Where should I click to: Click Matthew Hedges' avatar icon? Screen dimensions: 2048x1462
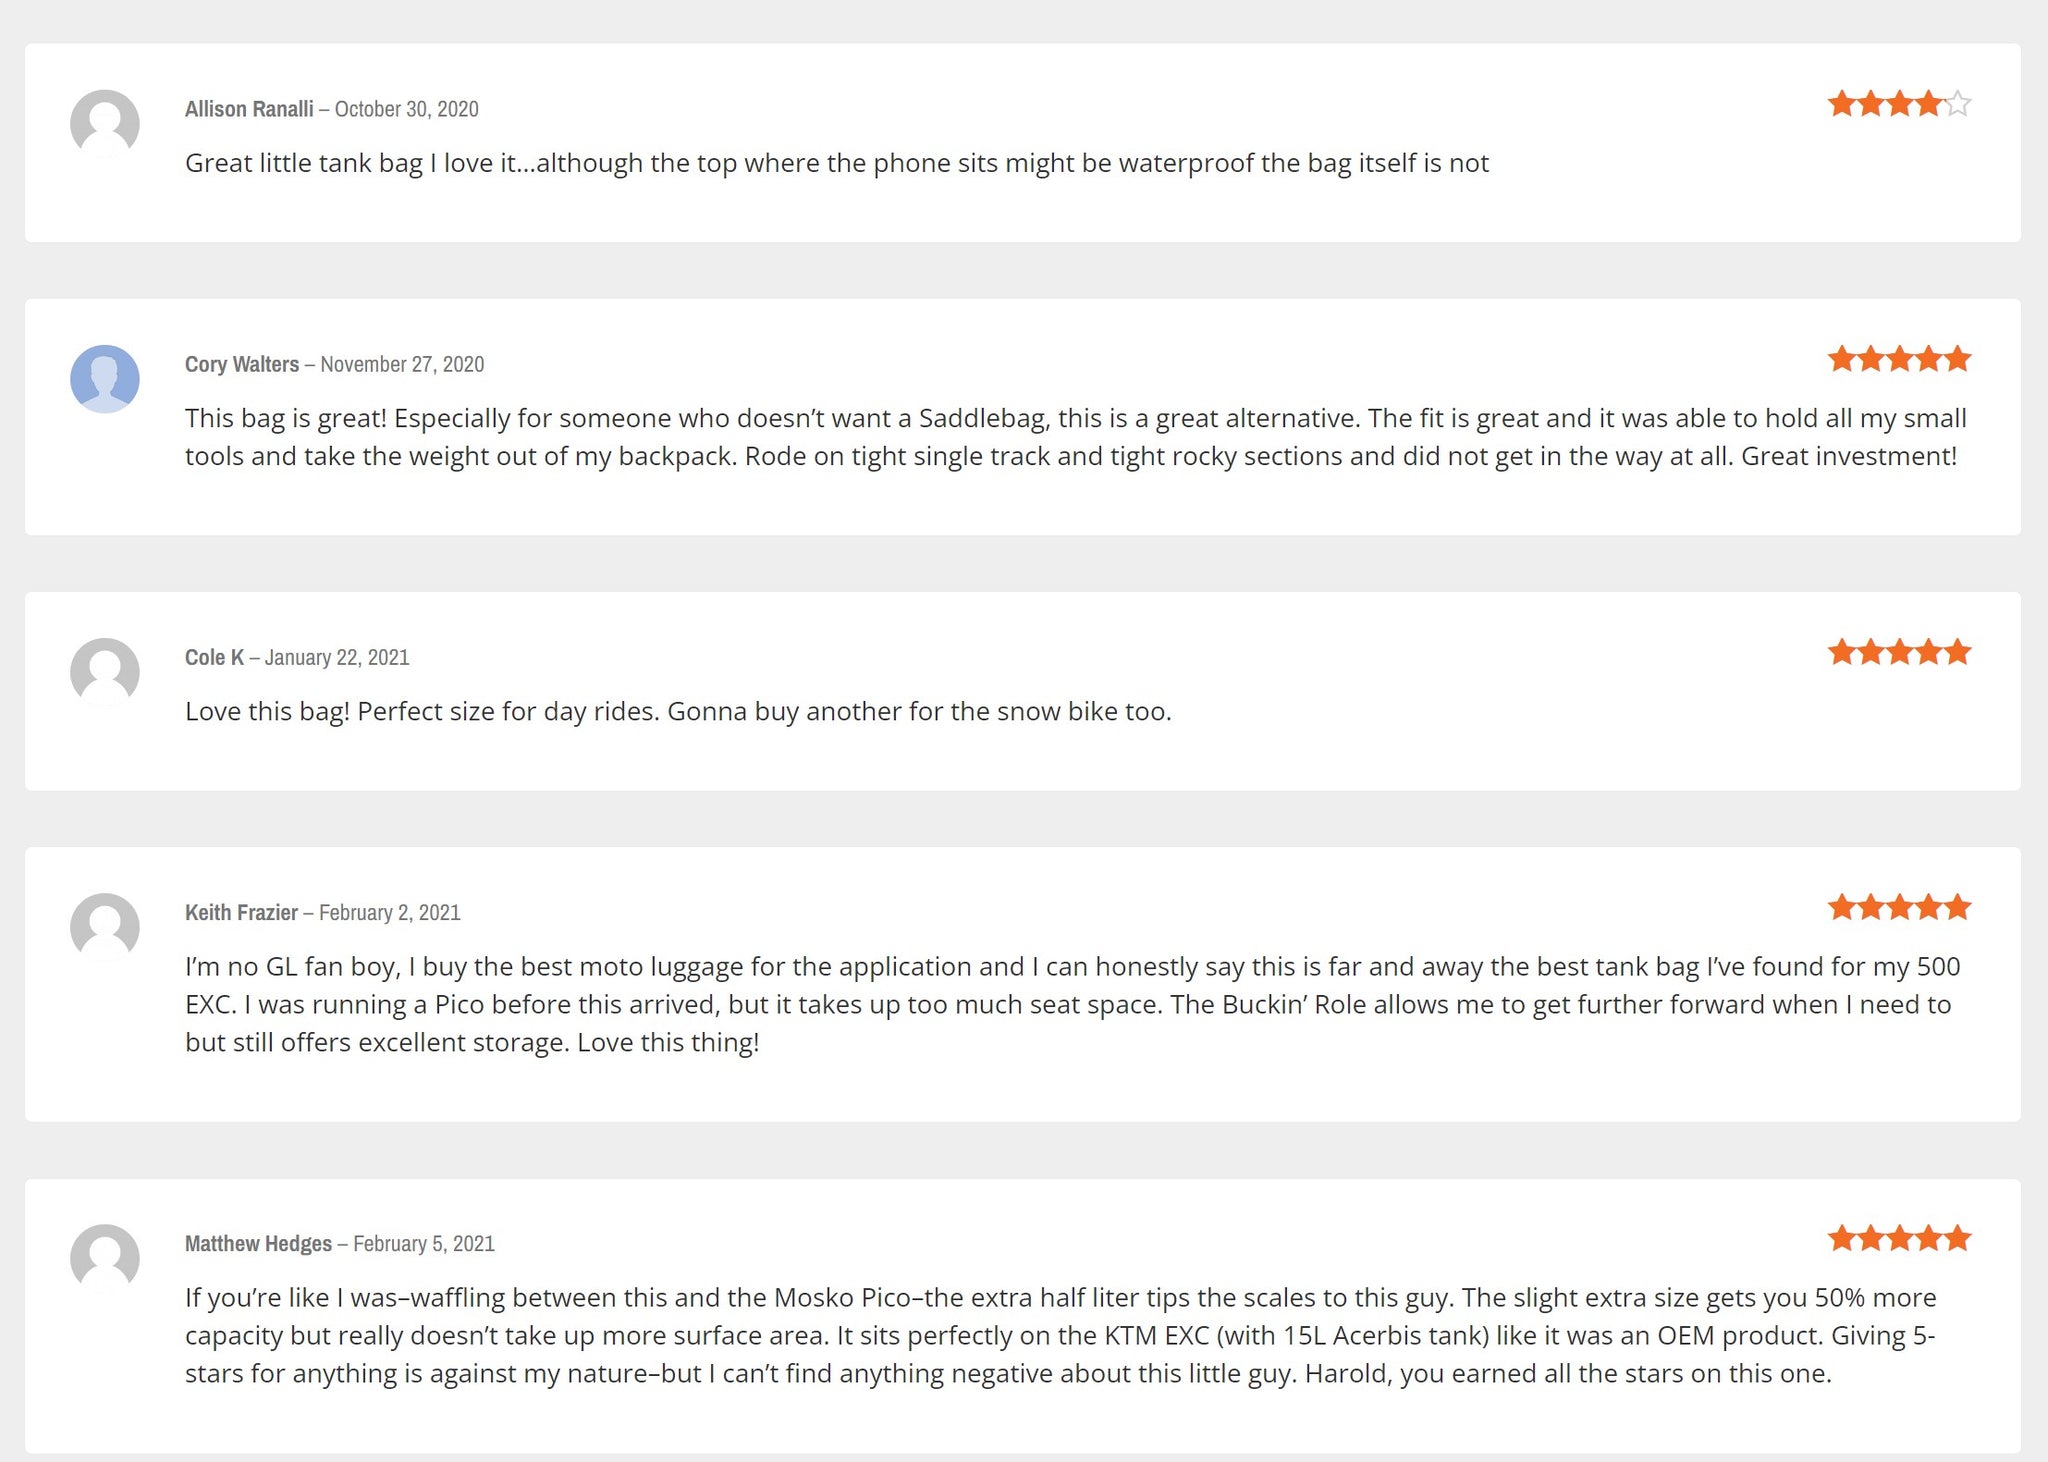(x=104, y=1258)
